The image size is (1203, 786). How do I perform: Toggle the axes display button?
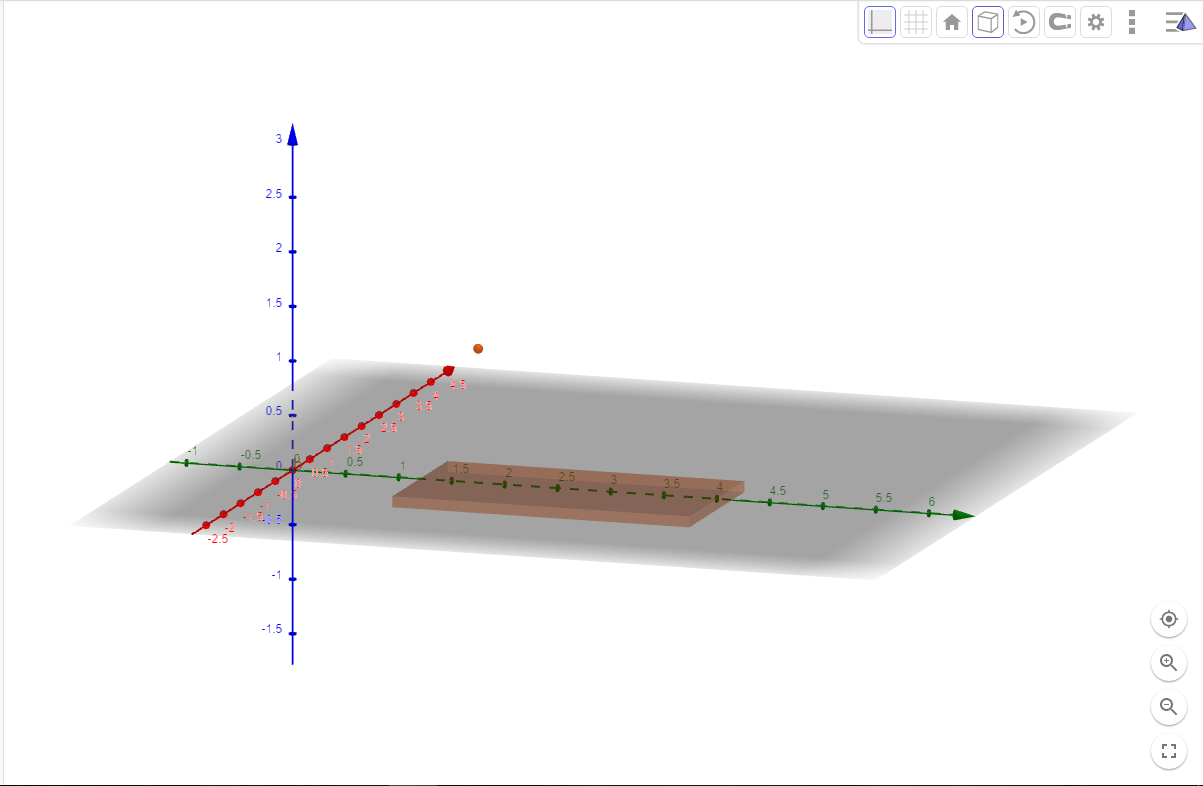pyautogui.click(x=880, y=22)
